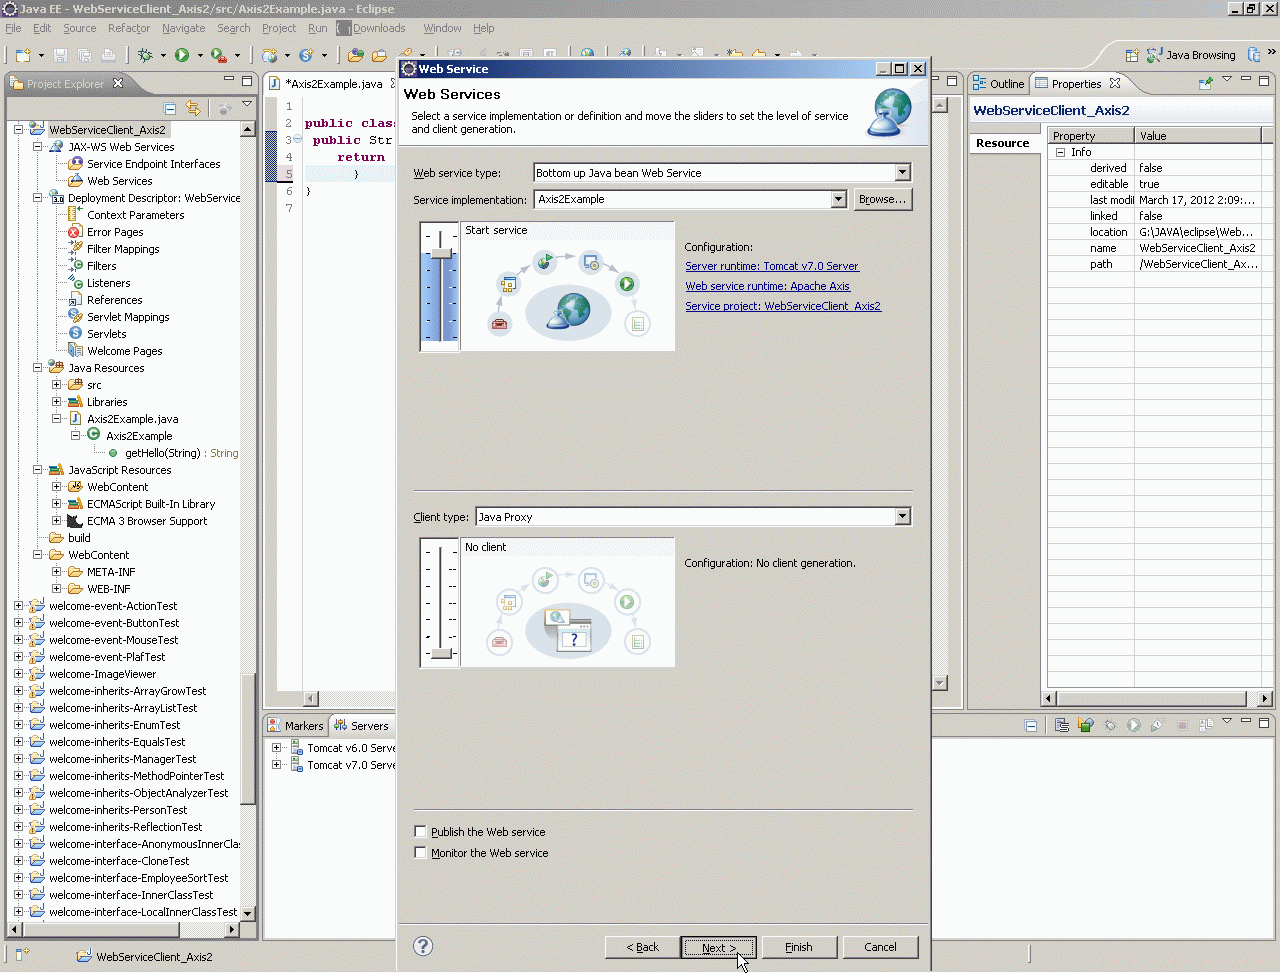
Task: Open the wizard Help question mark icon
Action: click(x=423, y=946)
